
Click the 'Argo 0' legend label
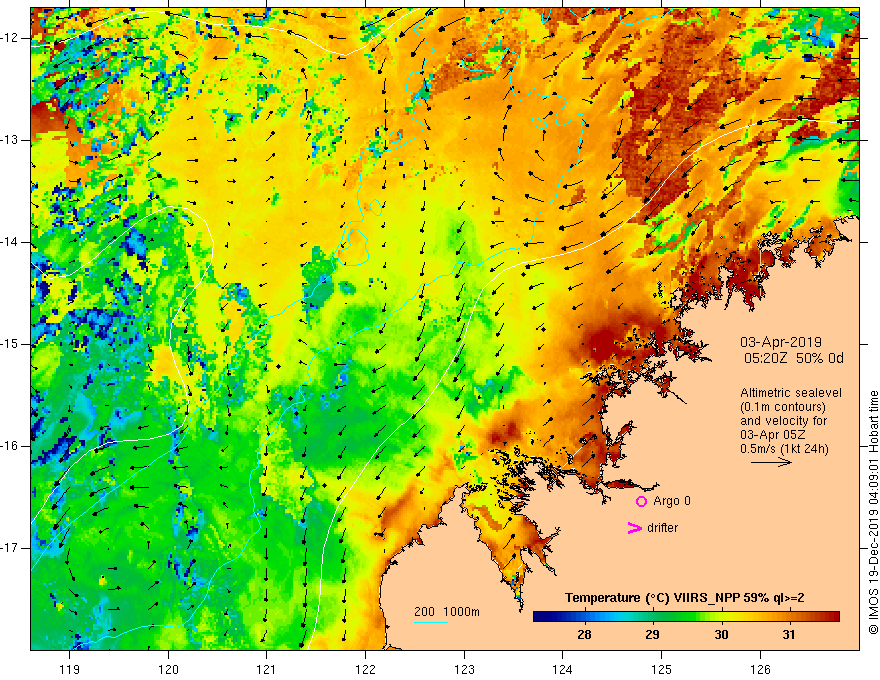(672, 501)
